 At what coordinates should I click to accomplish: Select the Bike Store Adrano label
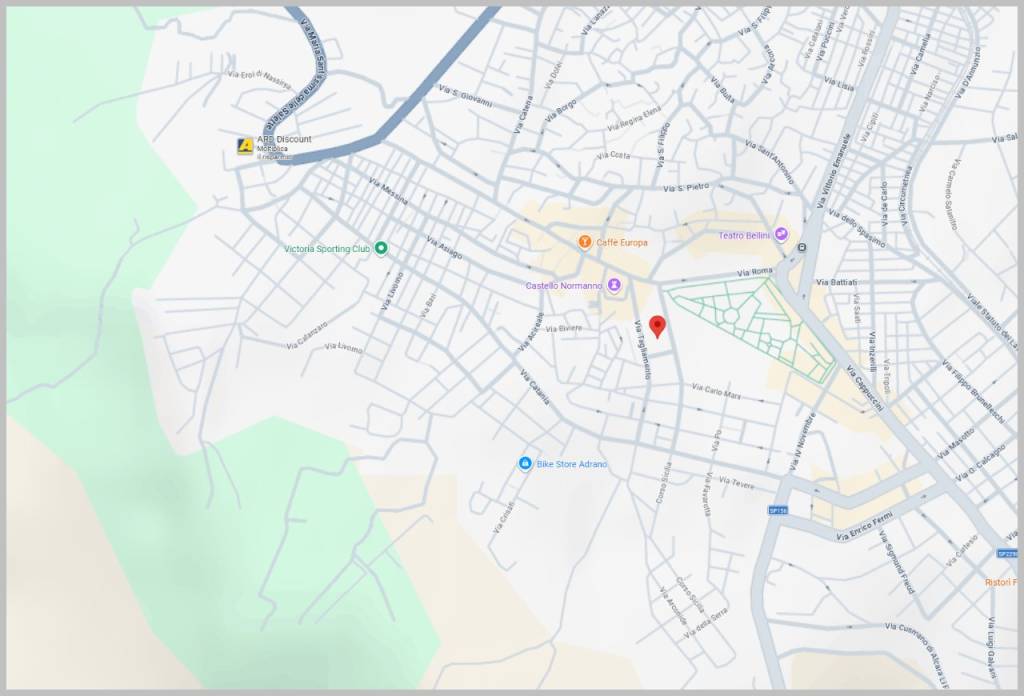click(571, 464)
